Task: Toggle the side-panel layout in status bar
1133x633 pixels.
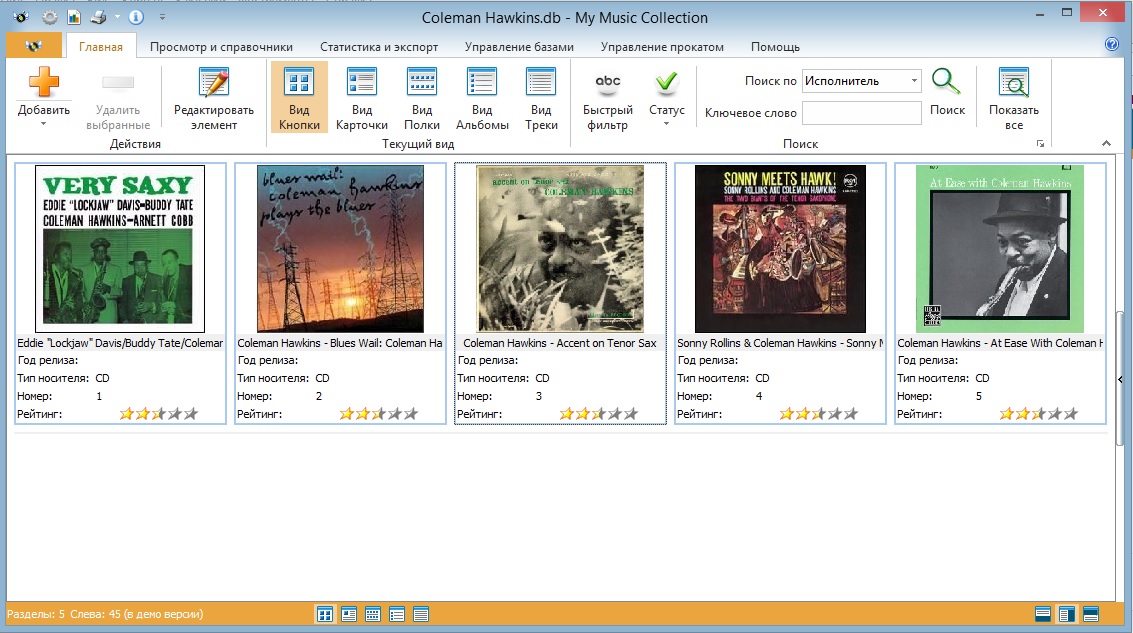Action: 1067,615
